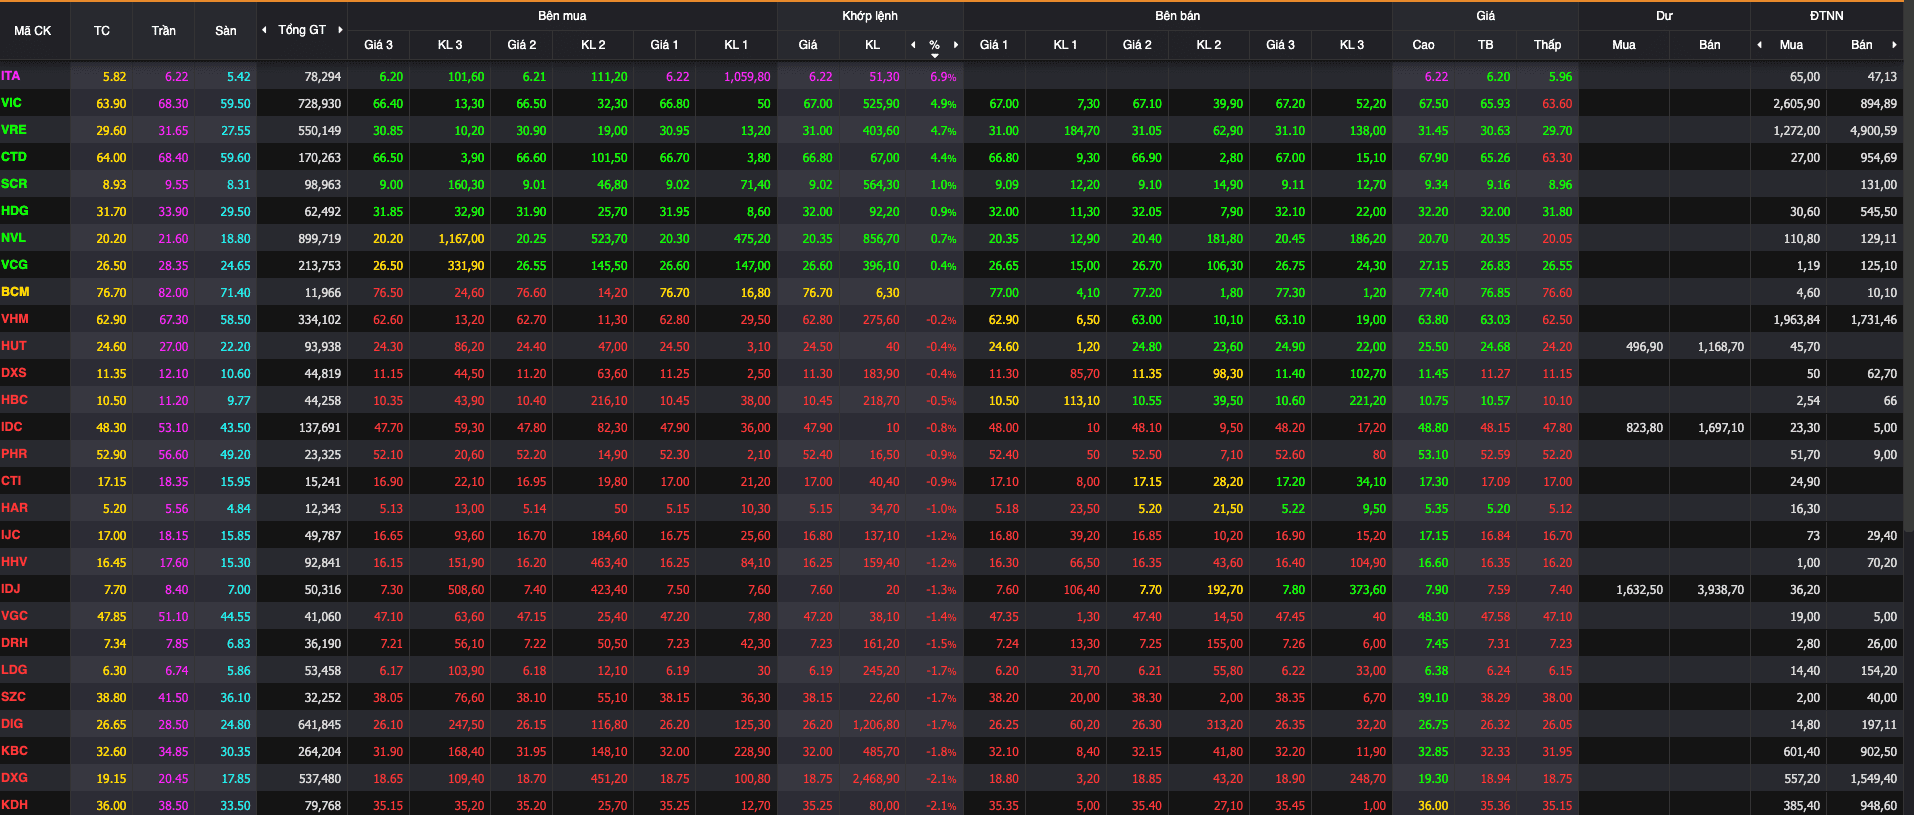Screen dimensions: 1914x815
Task: Open the DRH stock symbol
Action: pyautogui.click(x=15, y=643)
